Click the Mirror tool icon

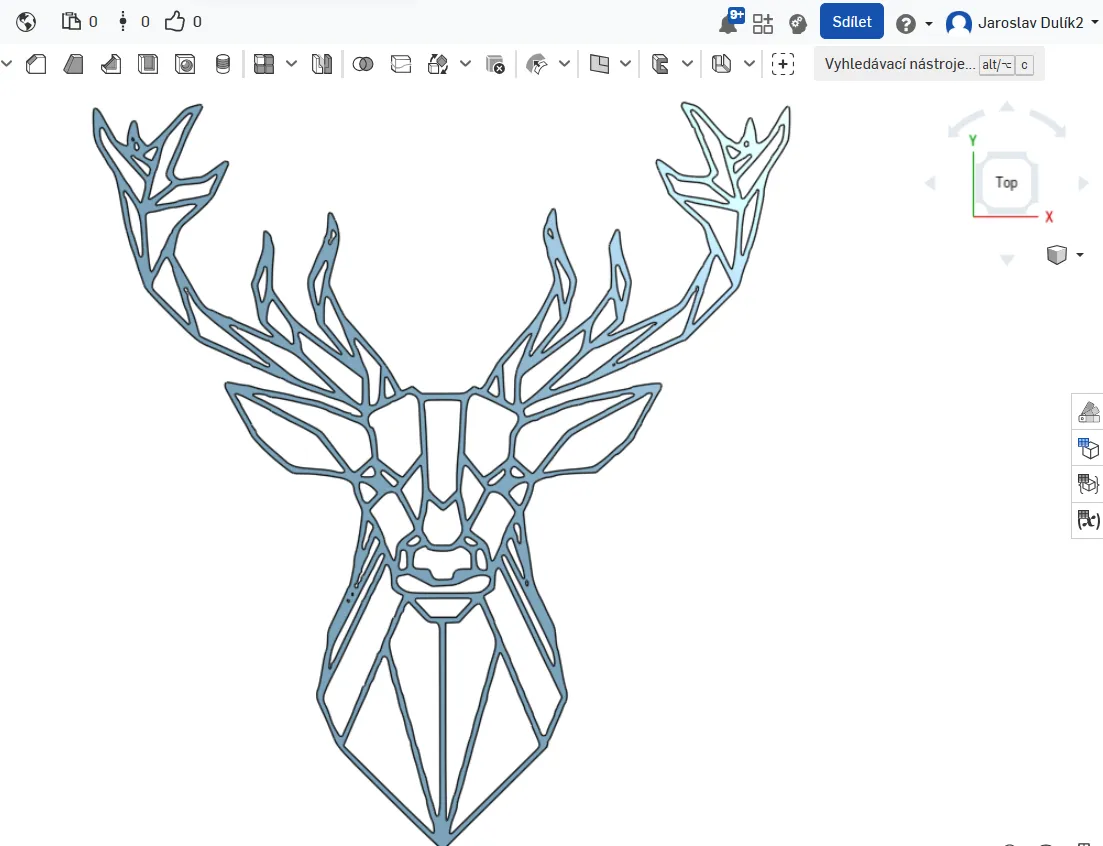tap(321, 65)
